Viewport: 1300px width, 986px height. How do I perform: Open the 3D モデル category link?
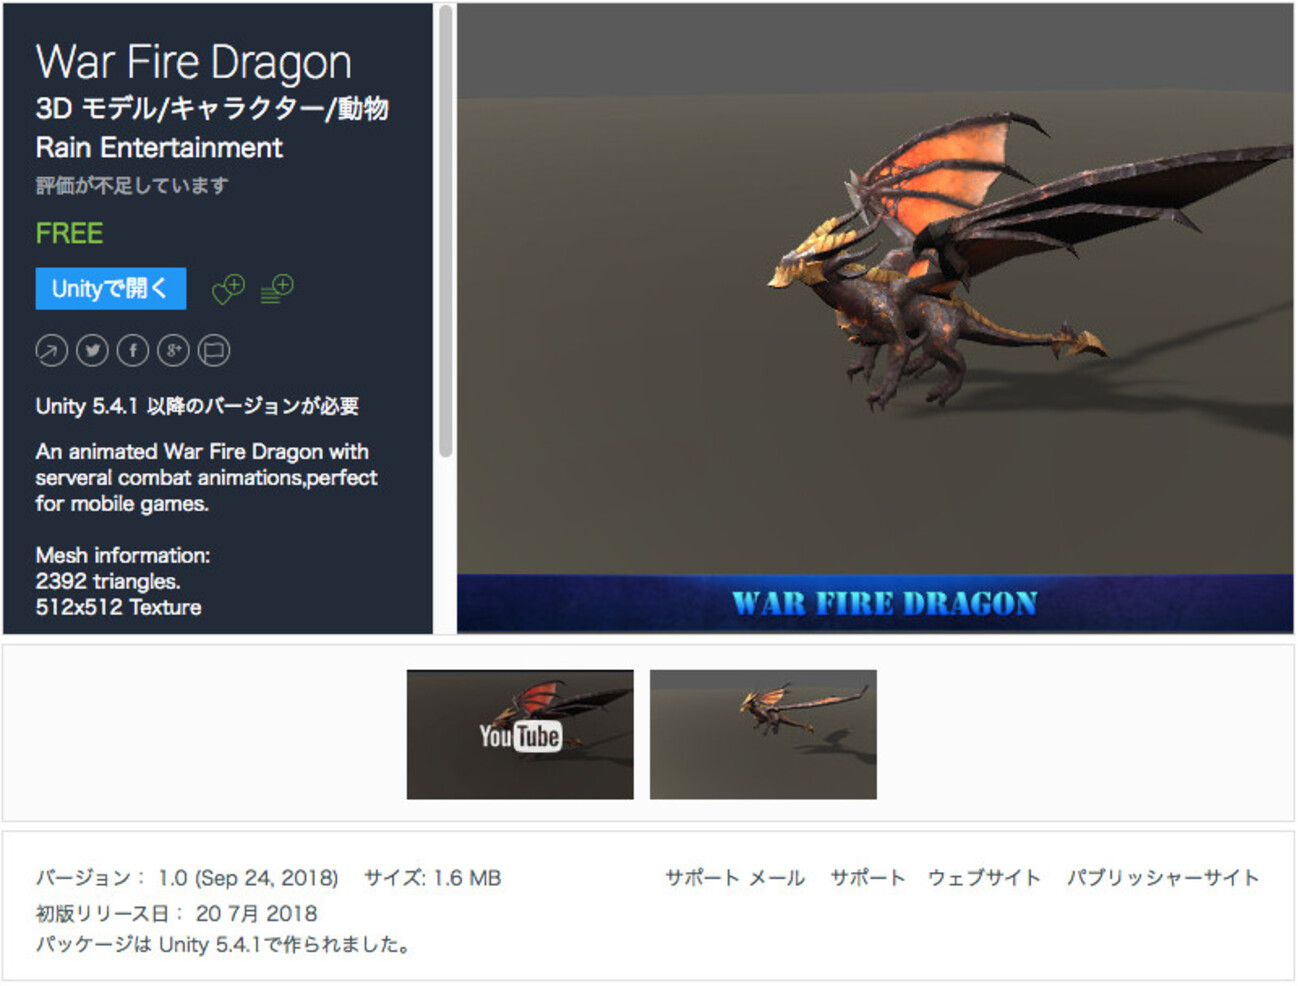tap(96, 108)
